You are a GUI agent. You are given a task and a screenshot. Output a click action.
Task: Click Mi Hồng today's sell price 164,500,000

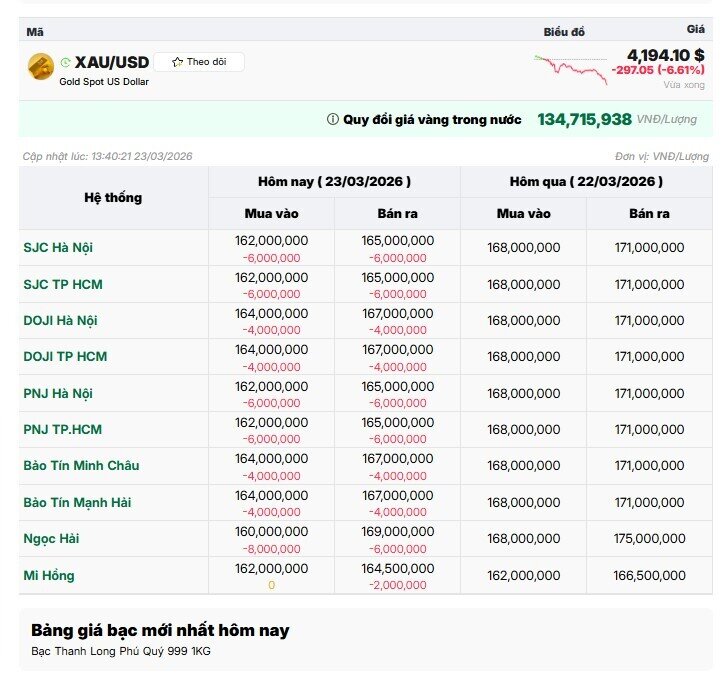pos(397,569)
